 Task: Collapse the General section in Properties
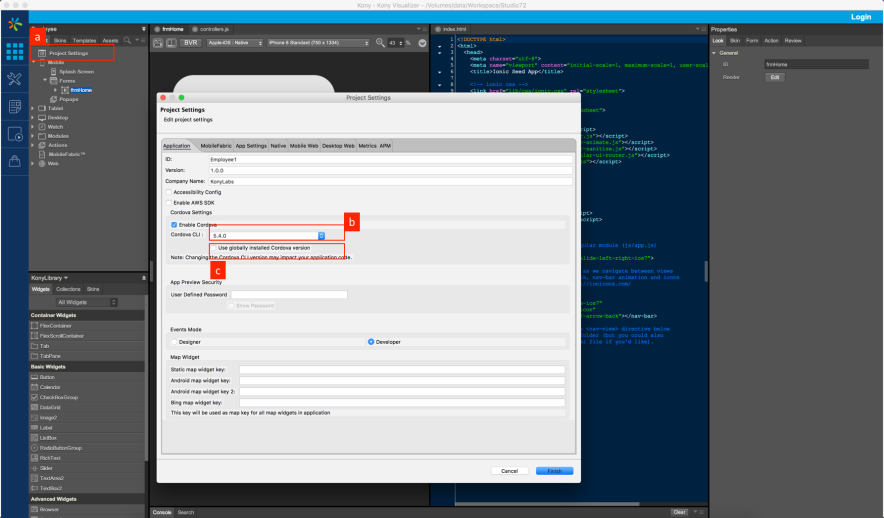click(714, 53)
